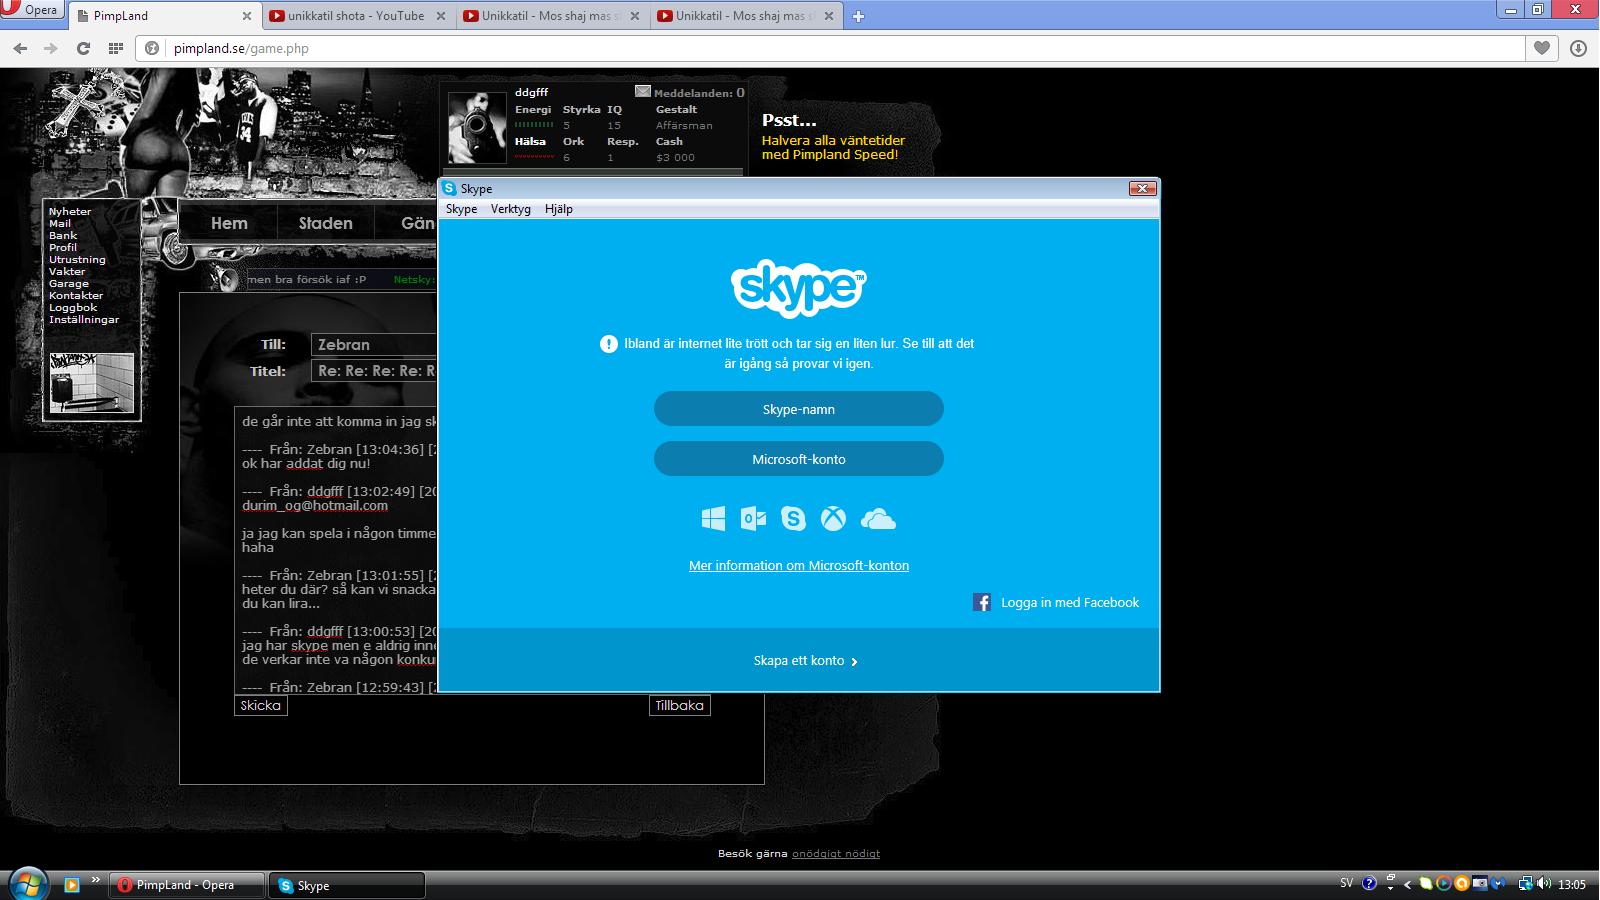This screenshot has width=1600, height=900.
Task: Open Mail in PimpLand sidebar
Action: point(60,224)
